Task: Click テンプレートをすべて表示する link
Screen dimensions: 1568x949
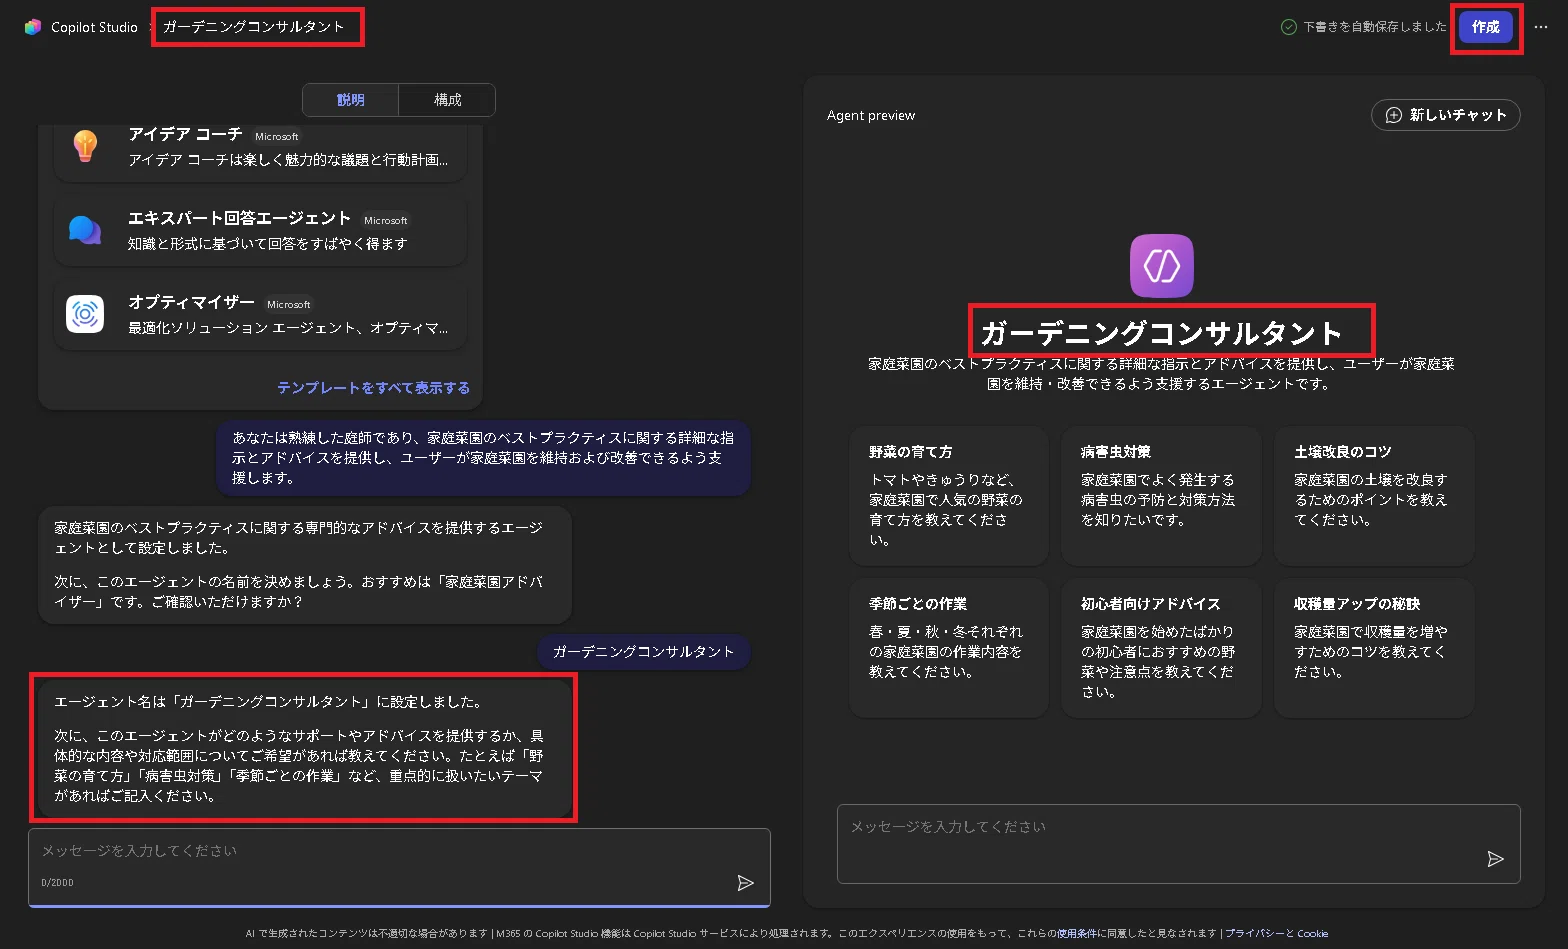Action: (x=373, y=388)
